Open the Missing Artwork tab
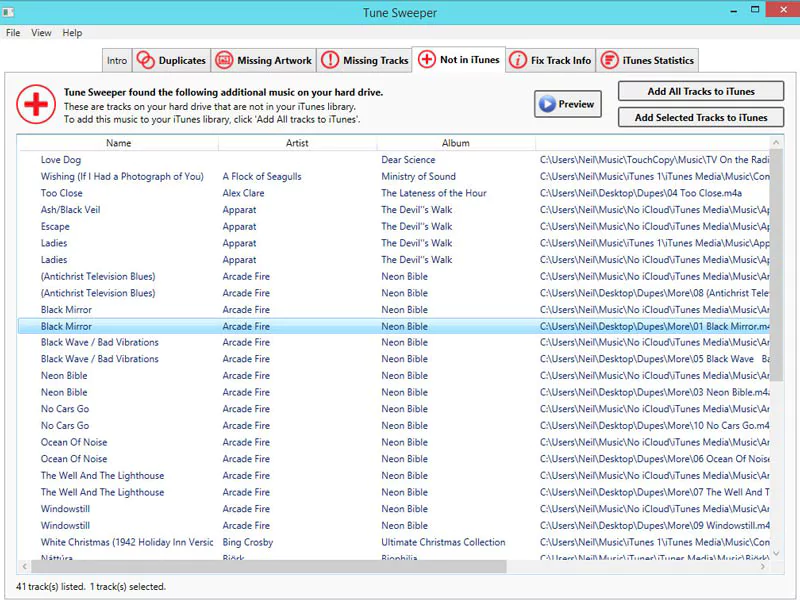Screen dimensions: 800x603 click(264, 60)
